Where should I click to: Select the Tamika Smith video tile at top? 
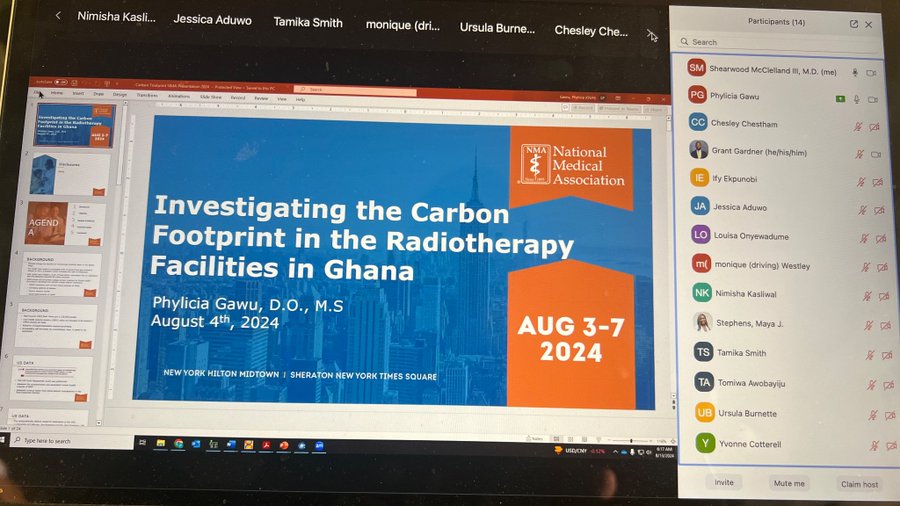(308, 22)
